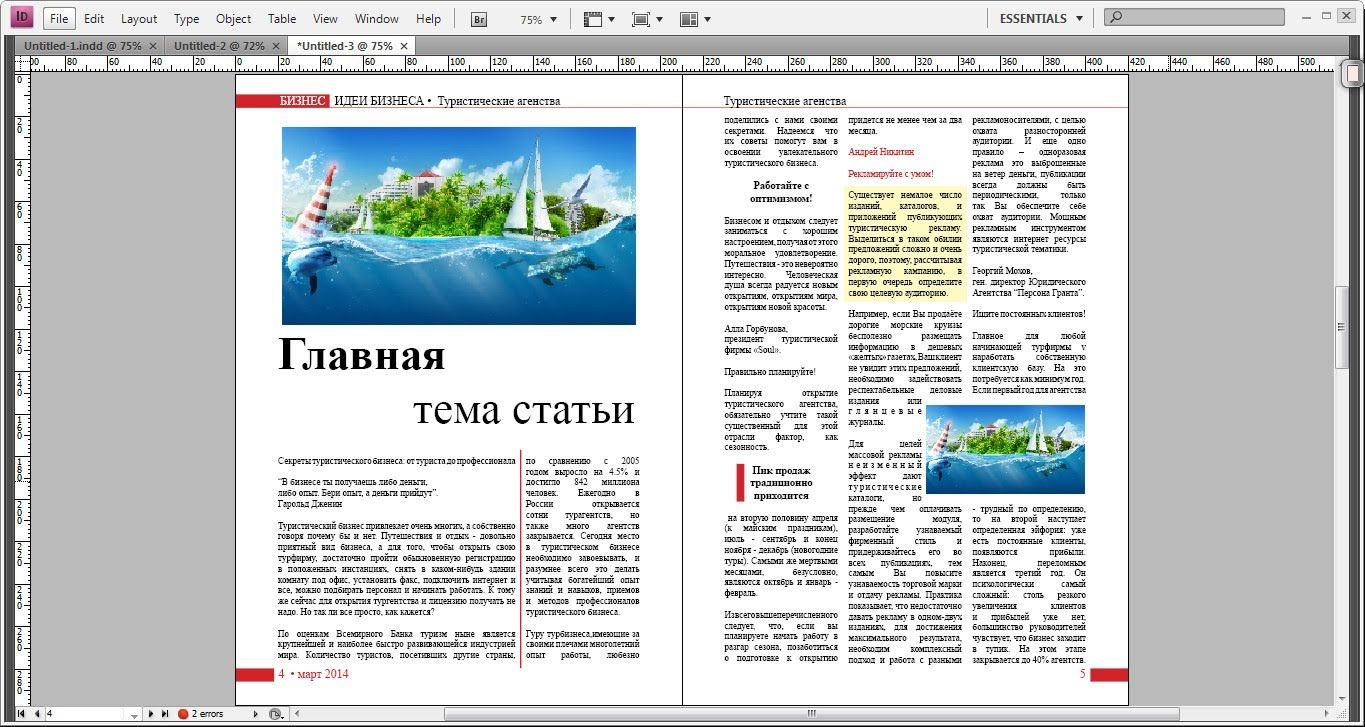The height and width of the screenshot is (727, 1365).
Task: Open the File menu
Action: [x=58, y=19]
